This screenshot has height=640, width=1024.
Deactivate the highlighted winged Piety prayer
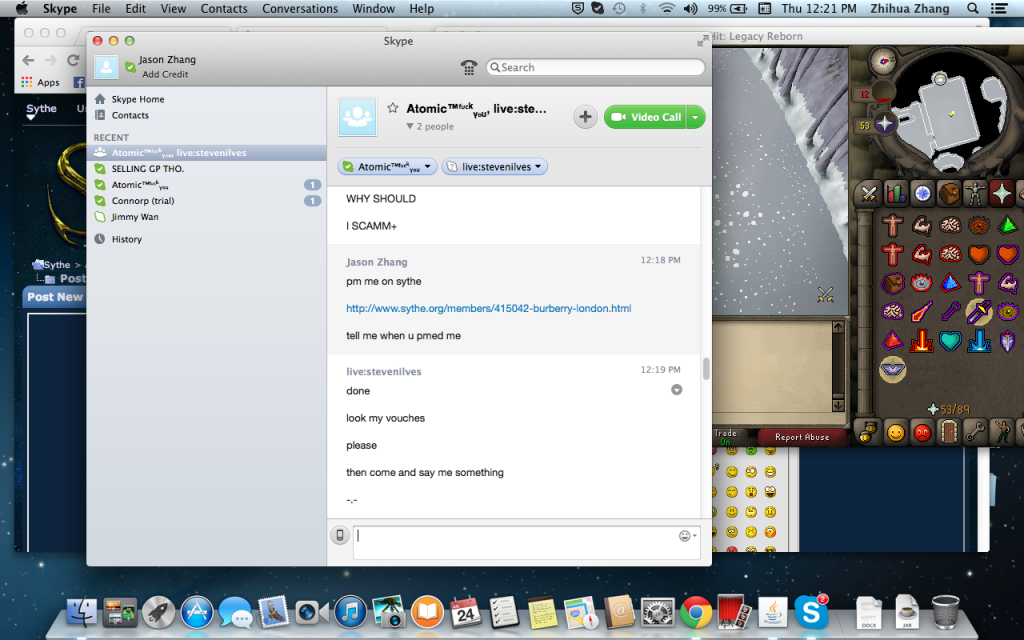893,369
